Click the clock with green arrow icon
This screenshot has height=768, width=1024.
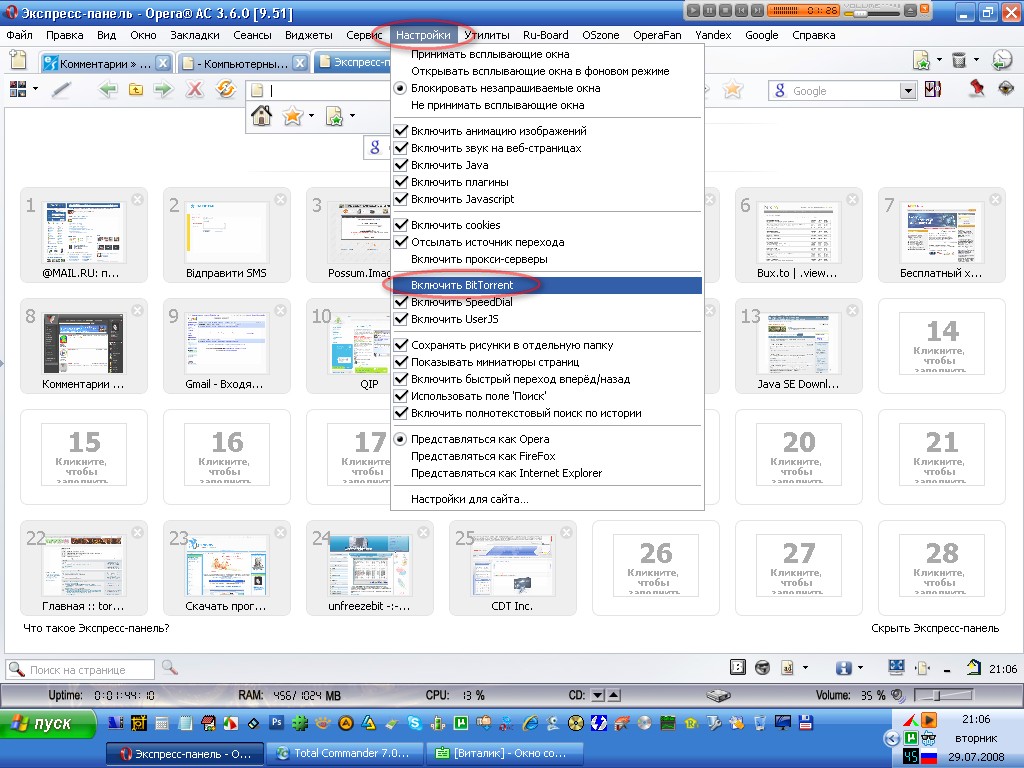[1002, 60]
